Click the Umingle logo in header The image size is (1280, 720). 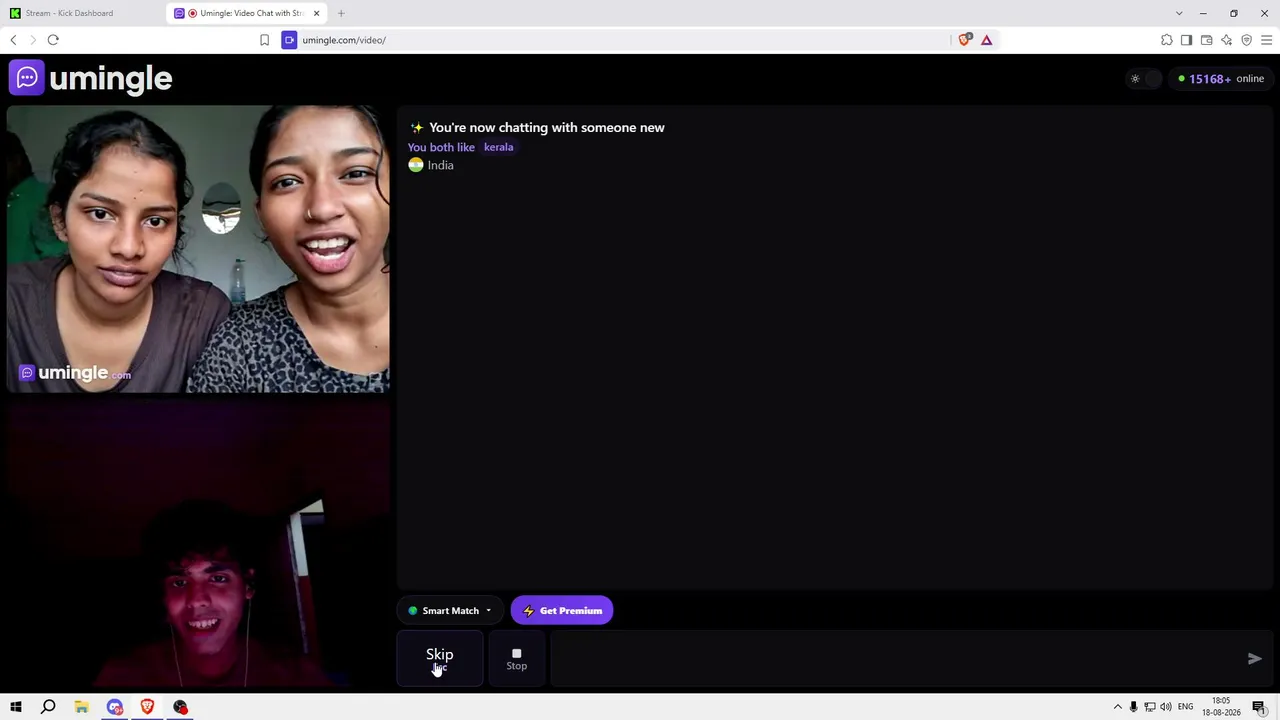click(x=91, y=78)
